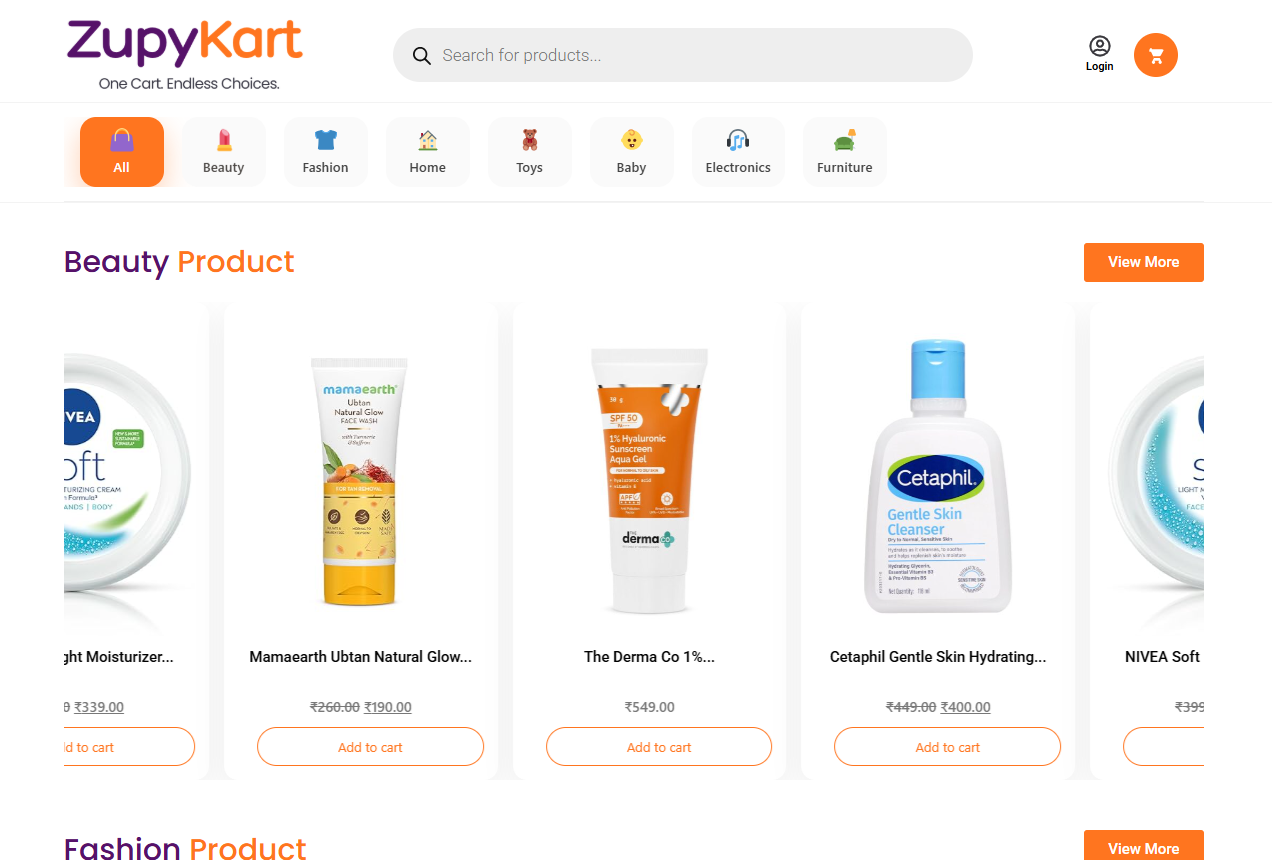Open the Electronics headphones category
1272x860 pixels.
click(738, 152)
